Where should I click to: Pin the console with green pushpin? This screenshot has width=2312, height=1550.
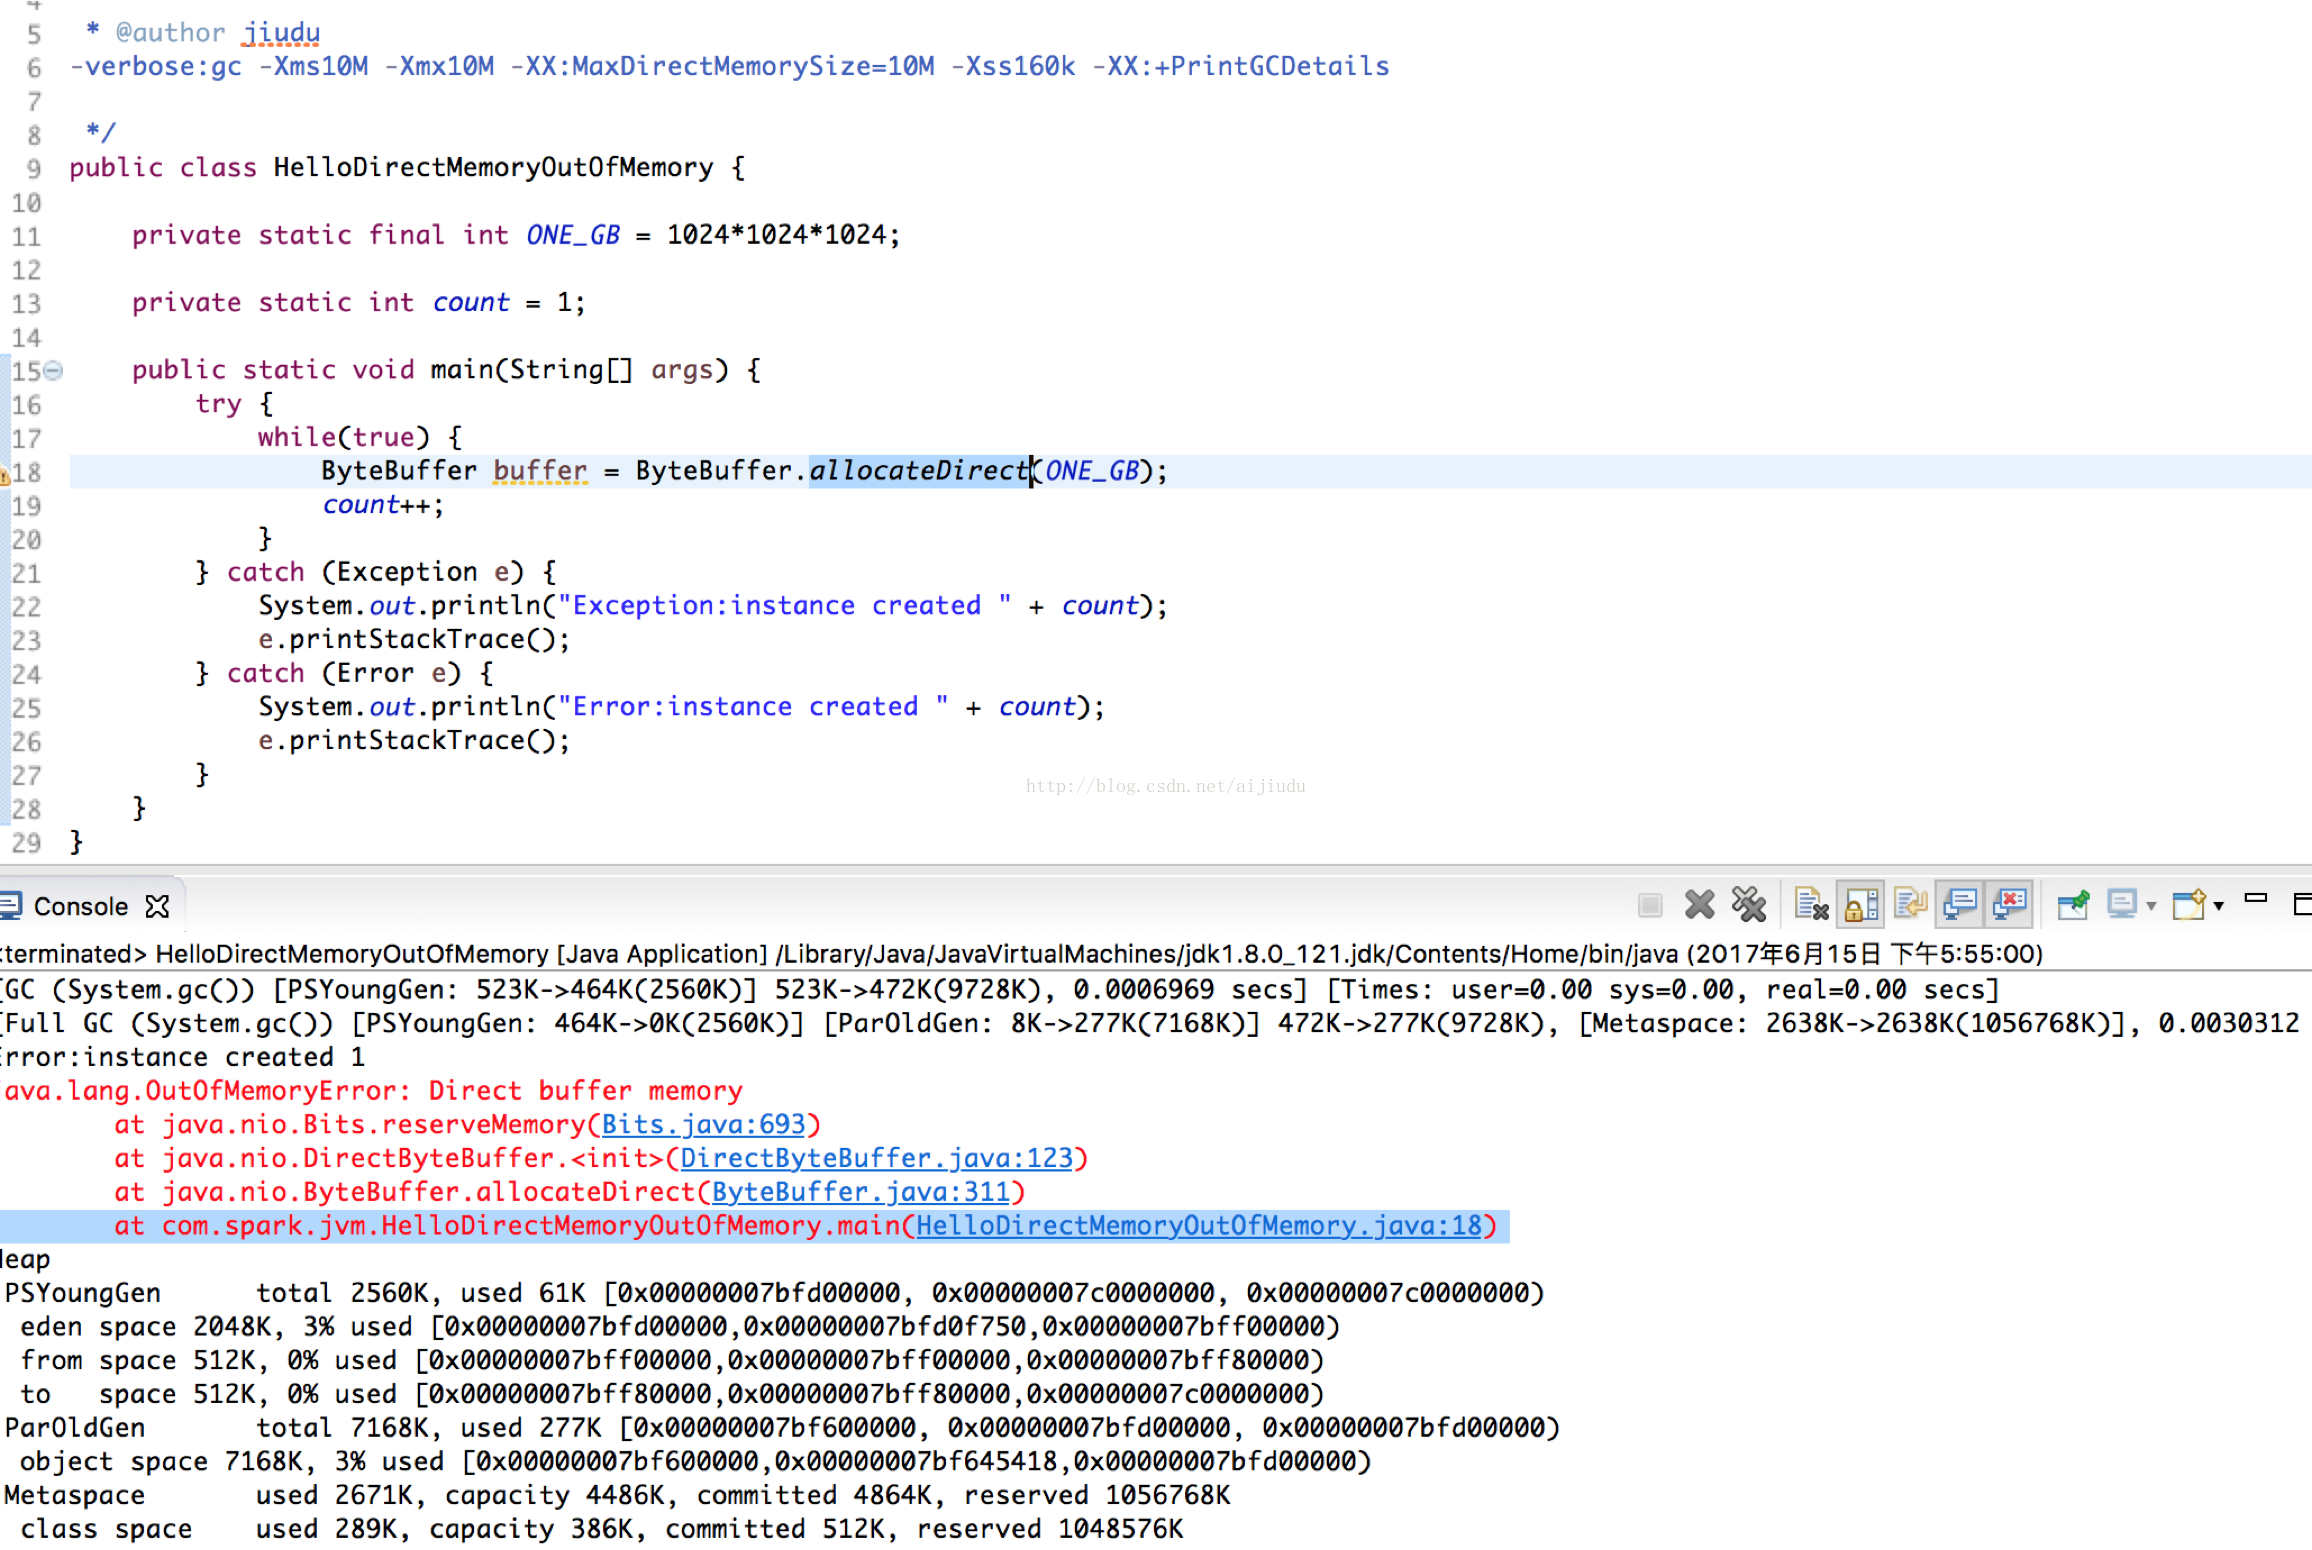coord(2073,905)
